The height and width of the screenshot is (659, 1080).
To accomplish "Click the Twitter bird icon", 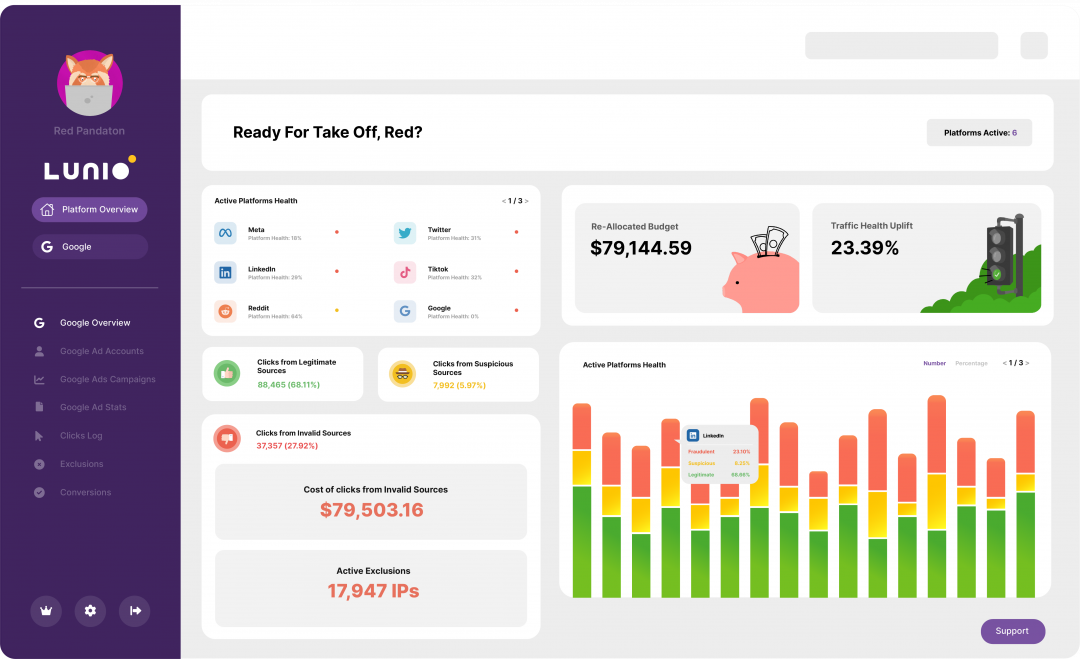I will click(405, 233).
